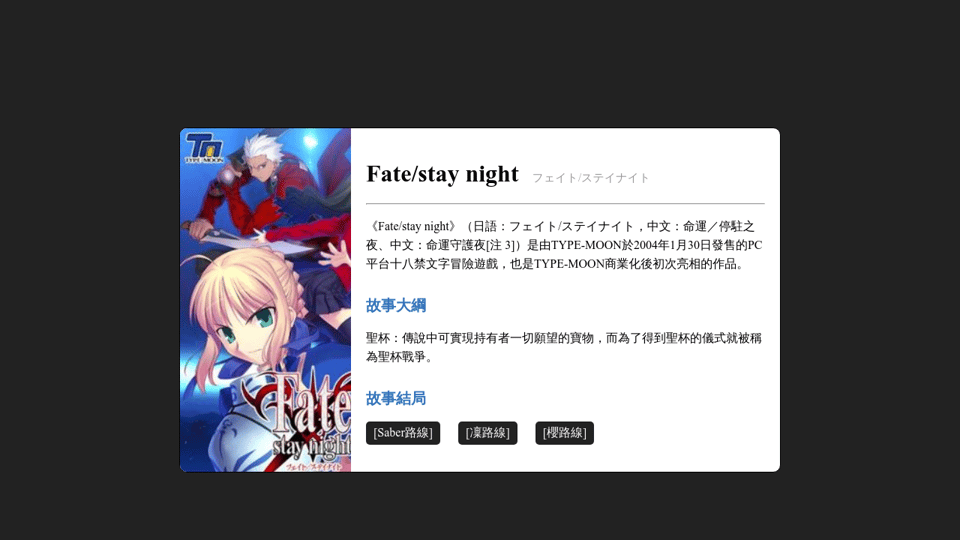Click the 故事大綱 blue heading
This screenshot has height=540, width=960.
click(396, 306)
